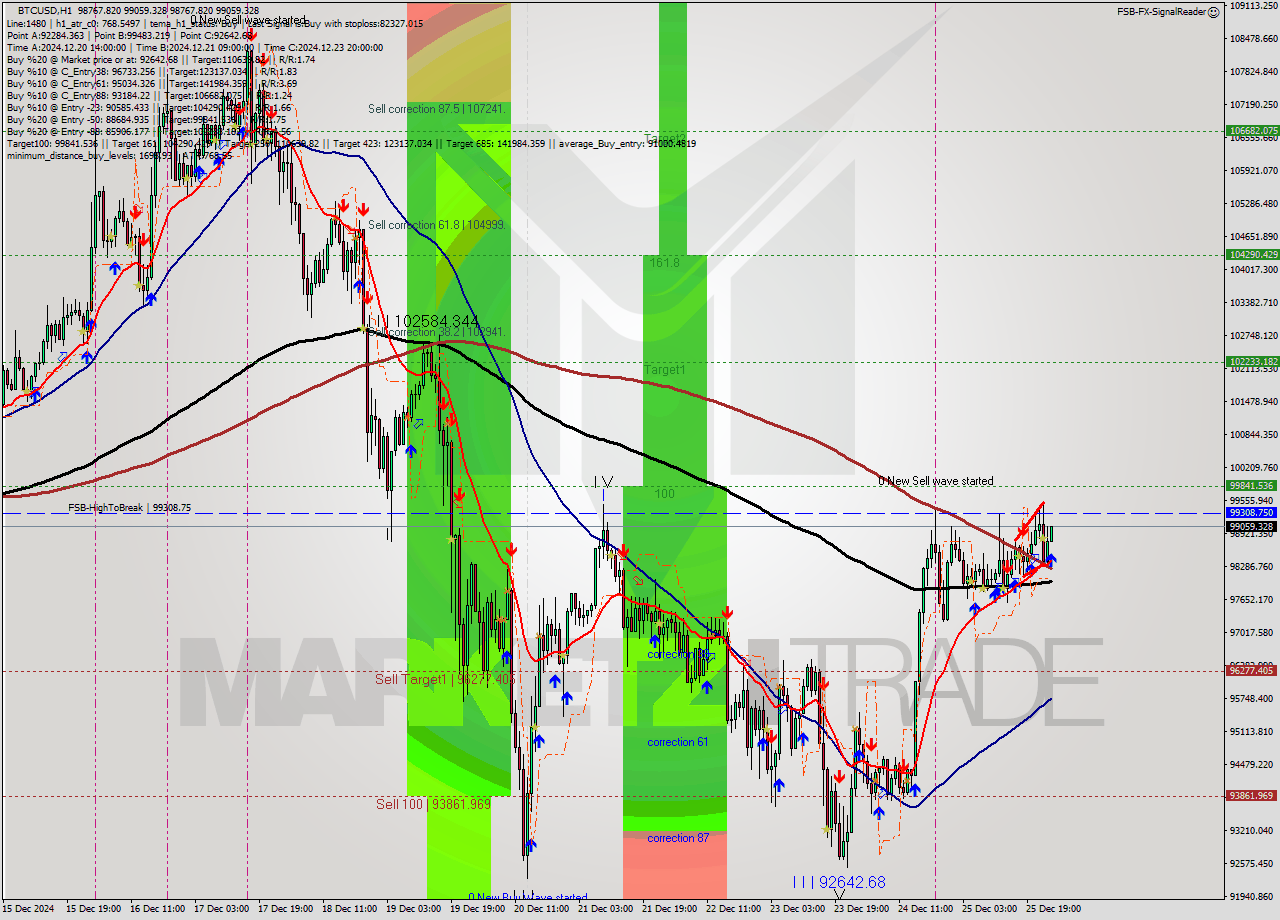Click 25 Dec 19:00 on the time axis
1280x920 pixels.
[x=1056, y=909]
